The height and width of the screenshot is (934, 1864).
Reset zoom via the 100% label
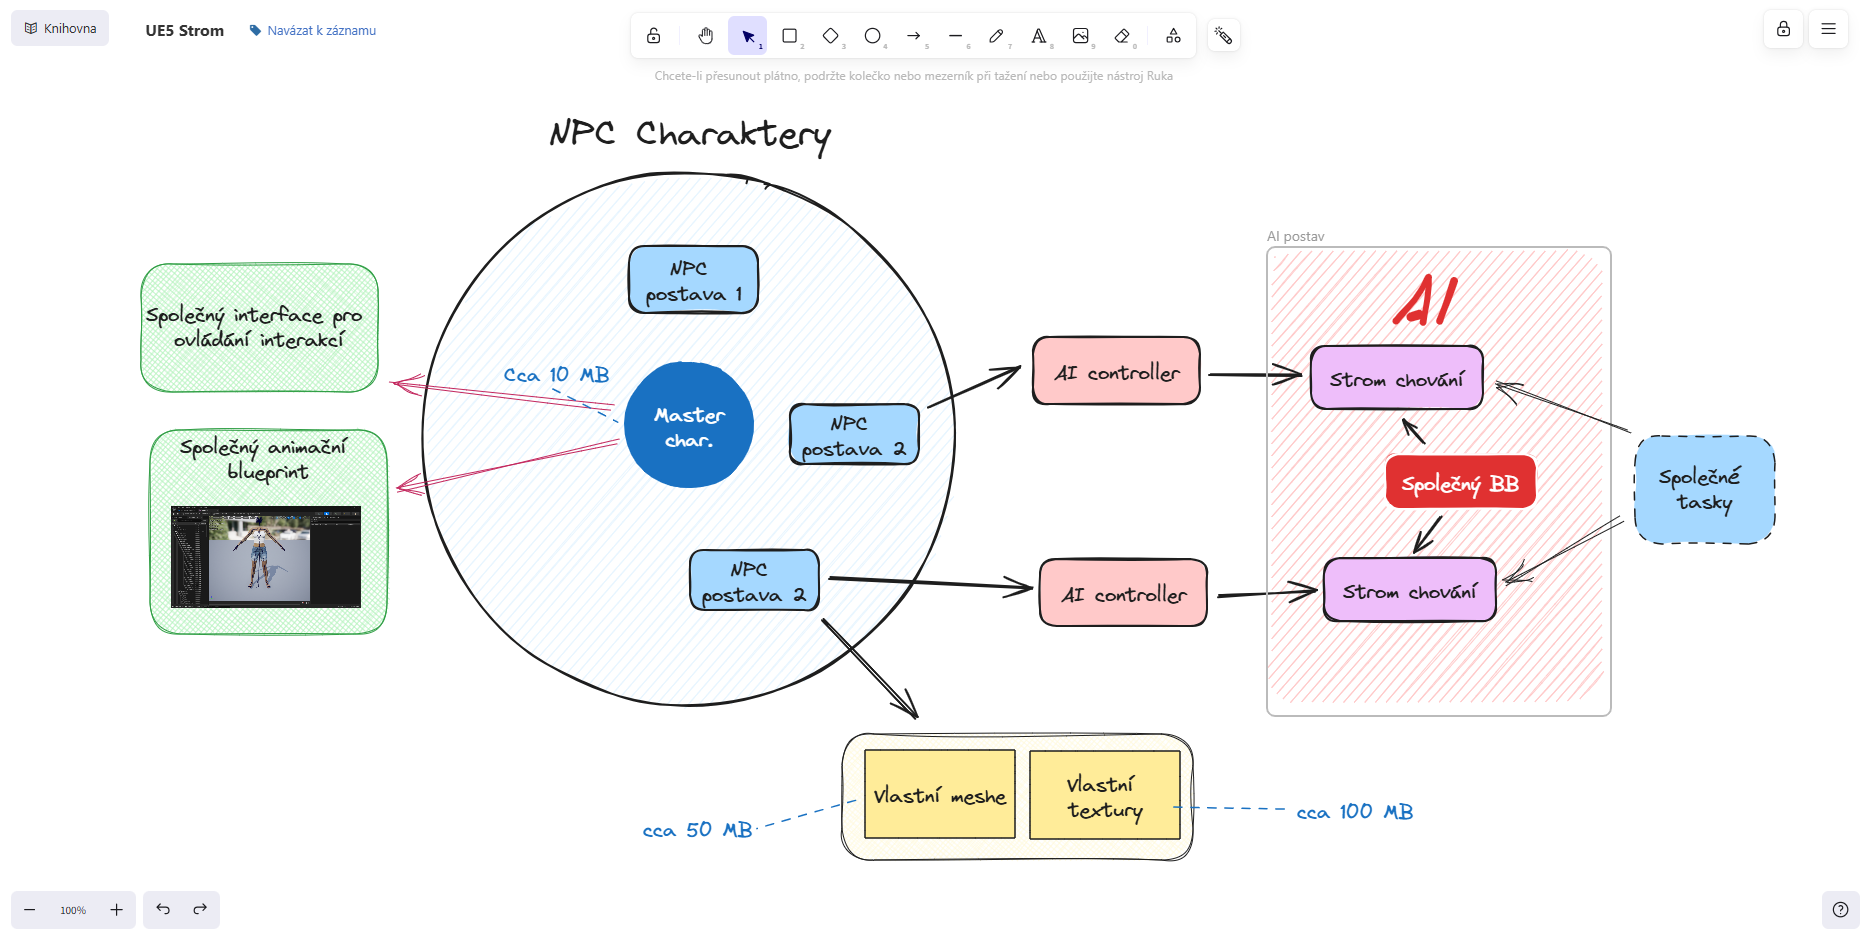tap(73, 910)
